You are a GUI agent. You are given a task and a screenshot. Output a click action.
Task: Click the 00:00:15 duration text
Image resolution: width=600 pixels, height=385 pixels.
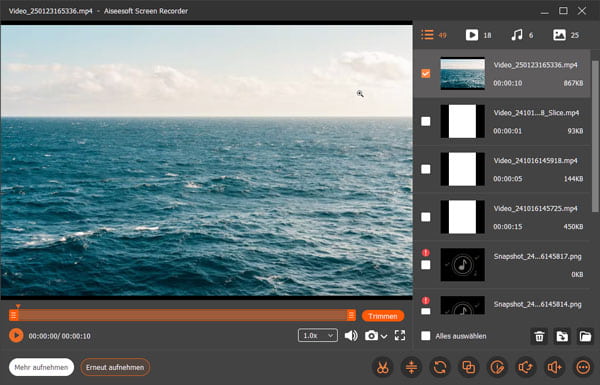tap(507, 227)
